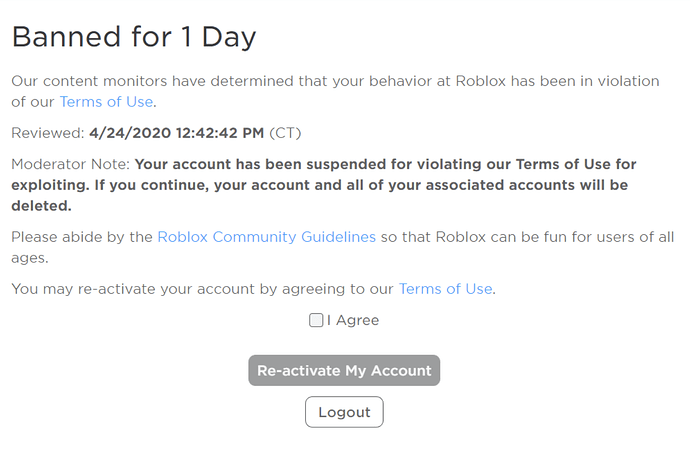Open Terms of Use link under the heading
This screenshot has width=690, height=466.
107,102
